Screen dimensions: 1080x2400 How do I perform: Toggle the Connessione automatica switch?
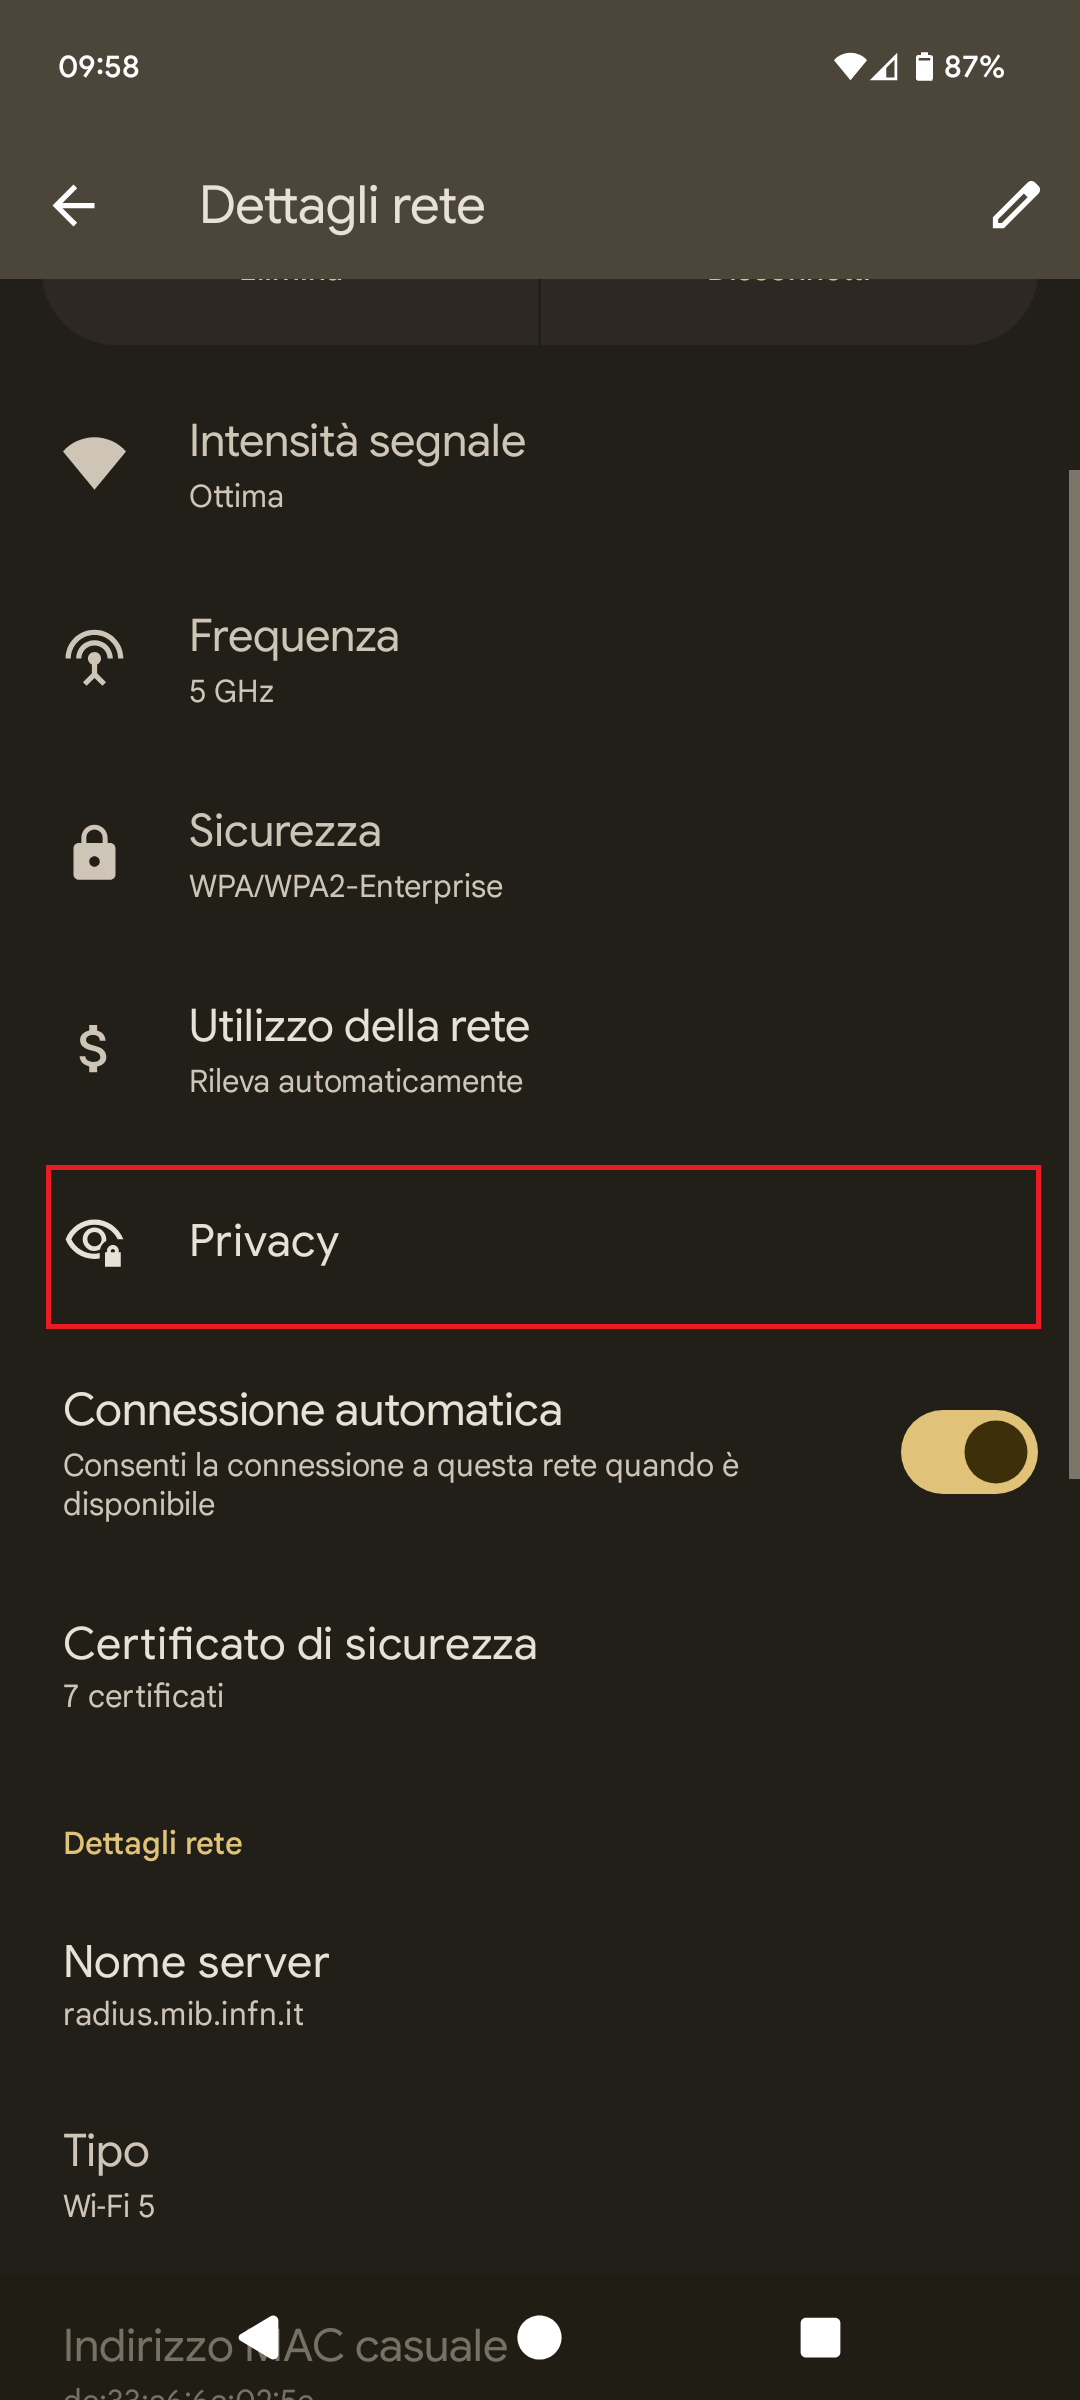click(x=969, y=1452)
